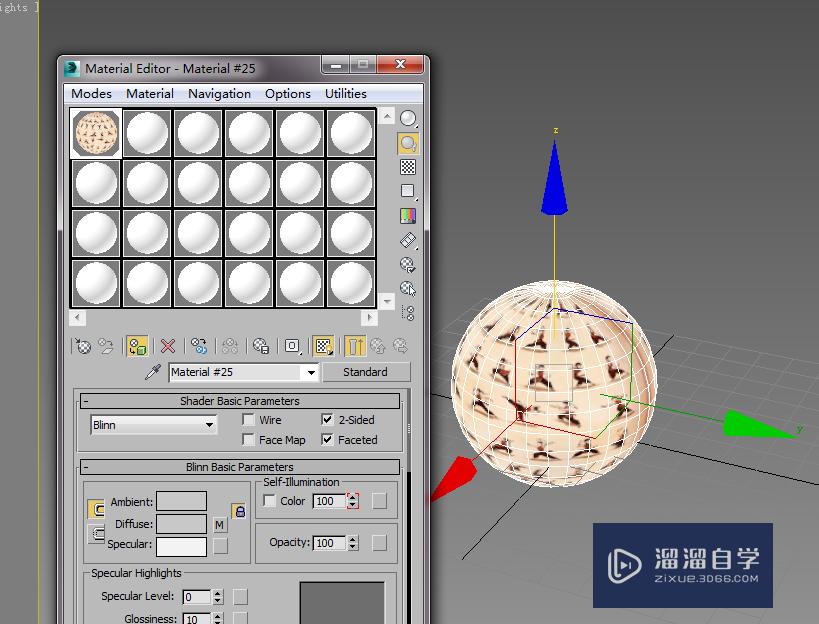Click the Diffuse color swatch

(184, 523)
